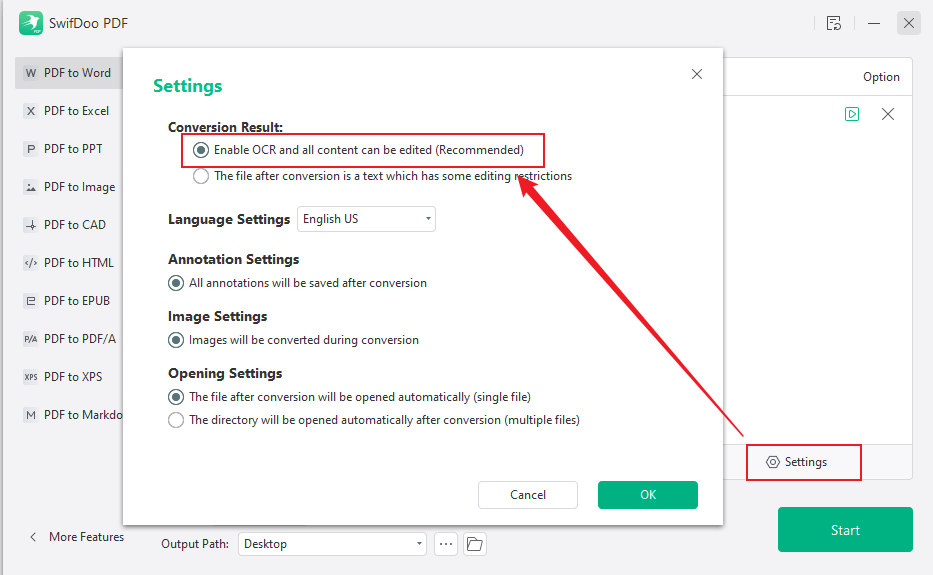Click the green play icon in file row
This screenshot has height=575, width=933.
pos(852,114)
